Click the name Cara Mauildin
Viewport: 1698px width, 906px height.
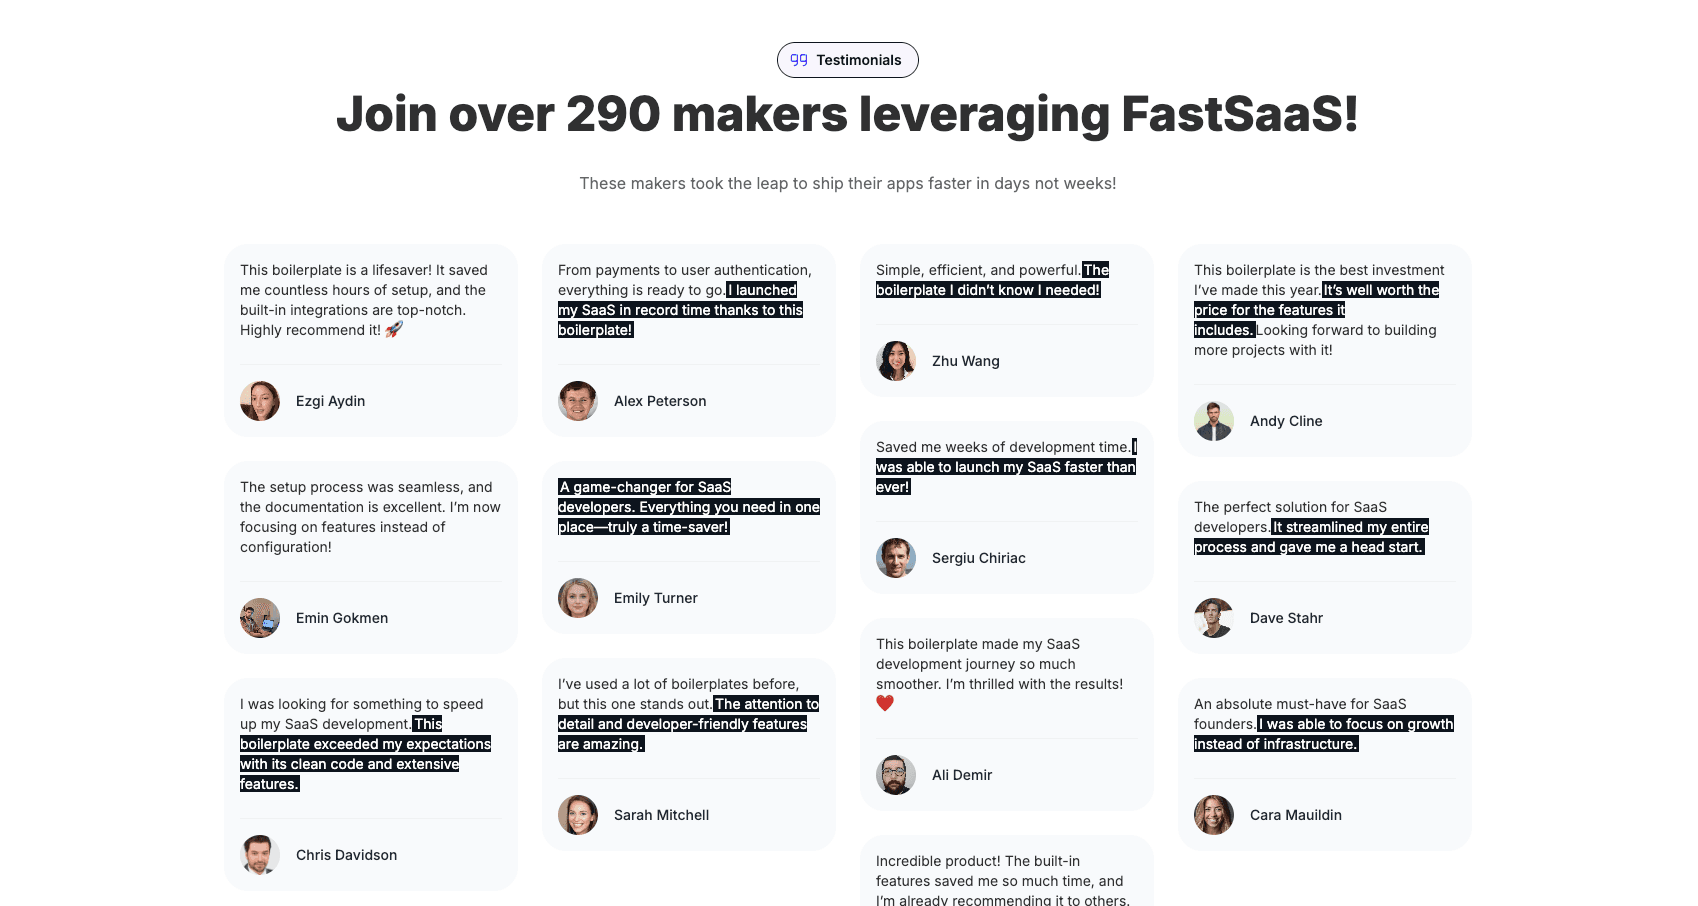point(1295,815)
